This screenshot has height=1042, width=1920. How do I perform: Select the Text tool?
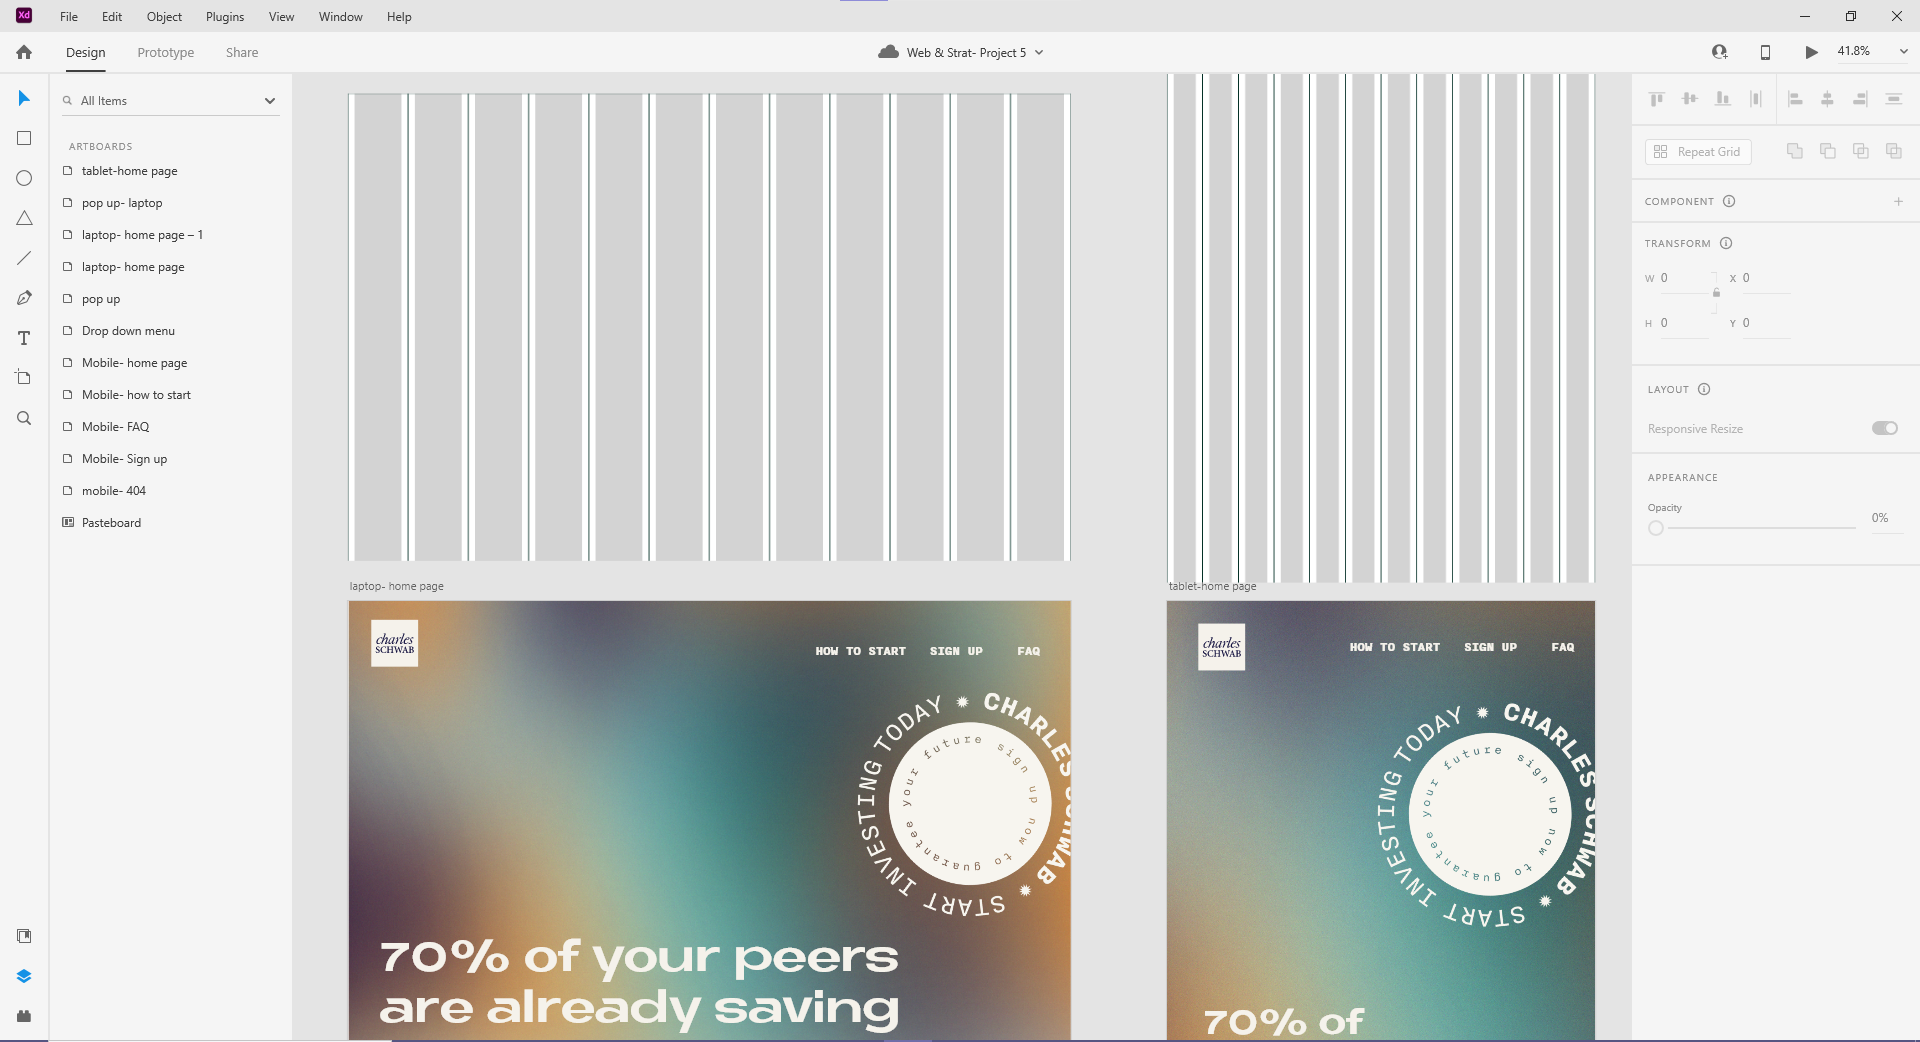[24, 338]
